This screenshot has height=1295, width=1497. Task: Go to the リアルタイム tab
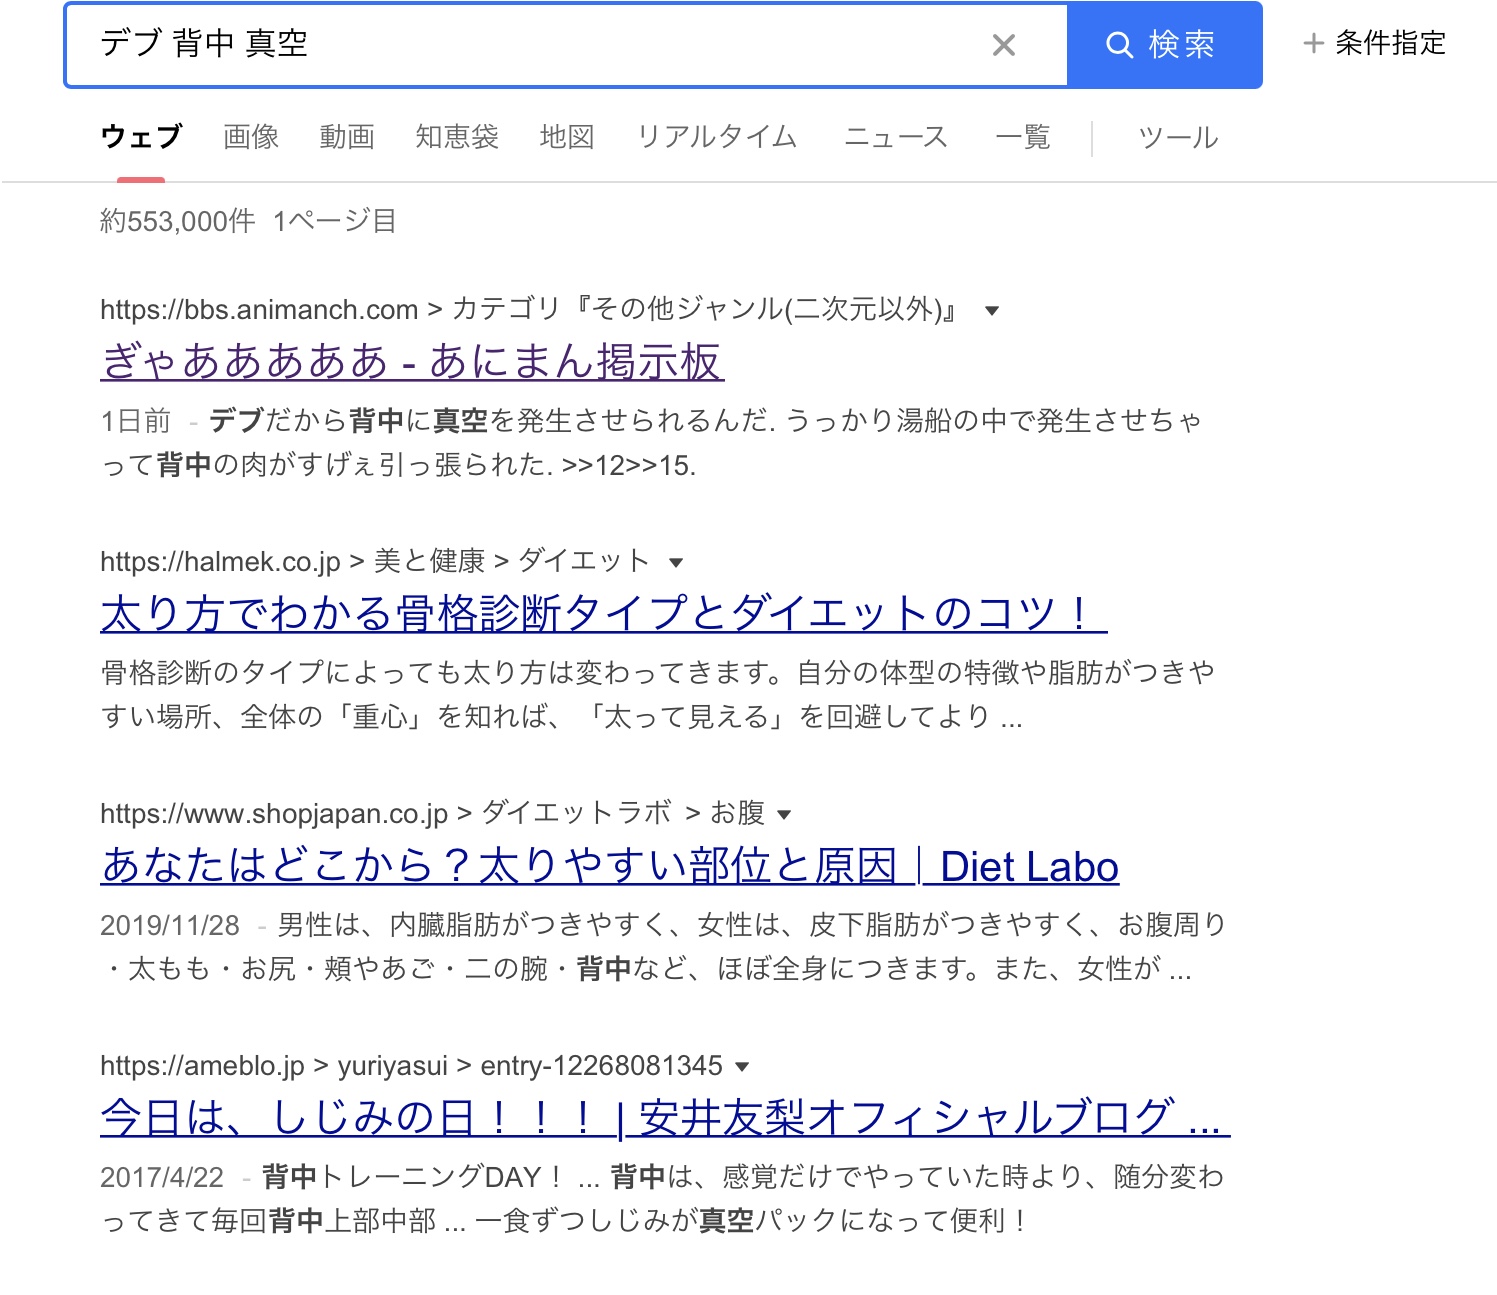tap(717, 137)
